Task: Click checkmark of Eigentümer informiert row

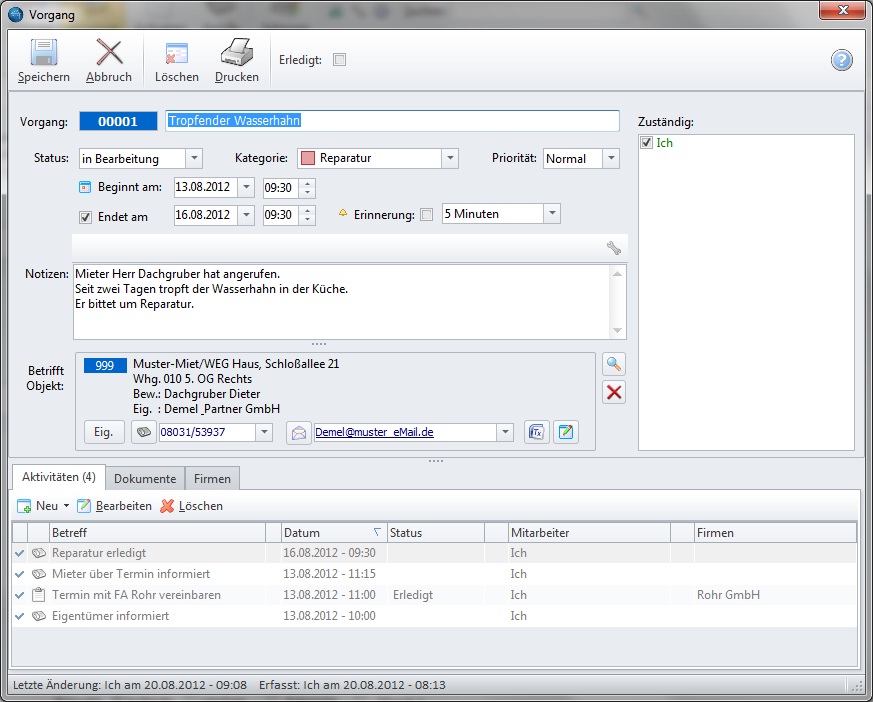Action: [x=19, y=616]
